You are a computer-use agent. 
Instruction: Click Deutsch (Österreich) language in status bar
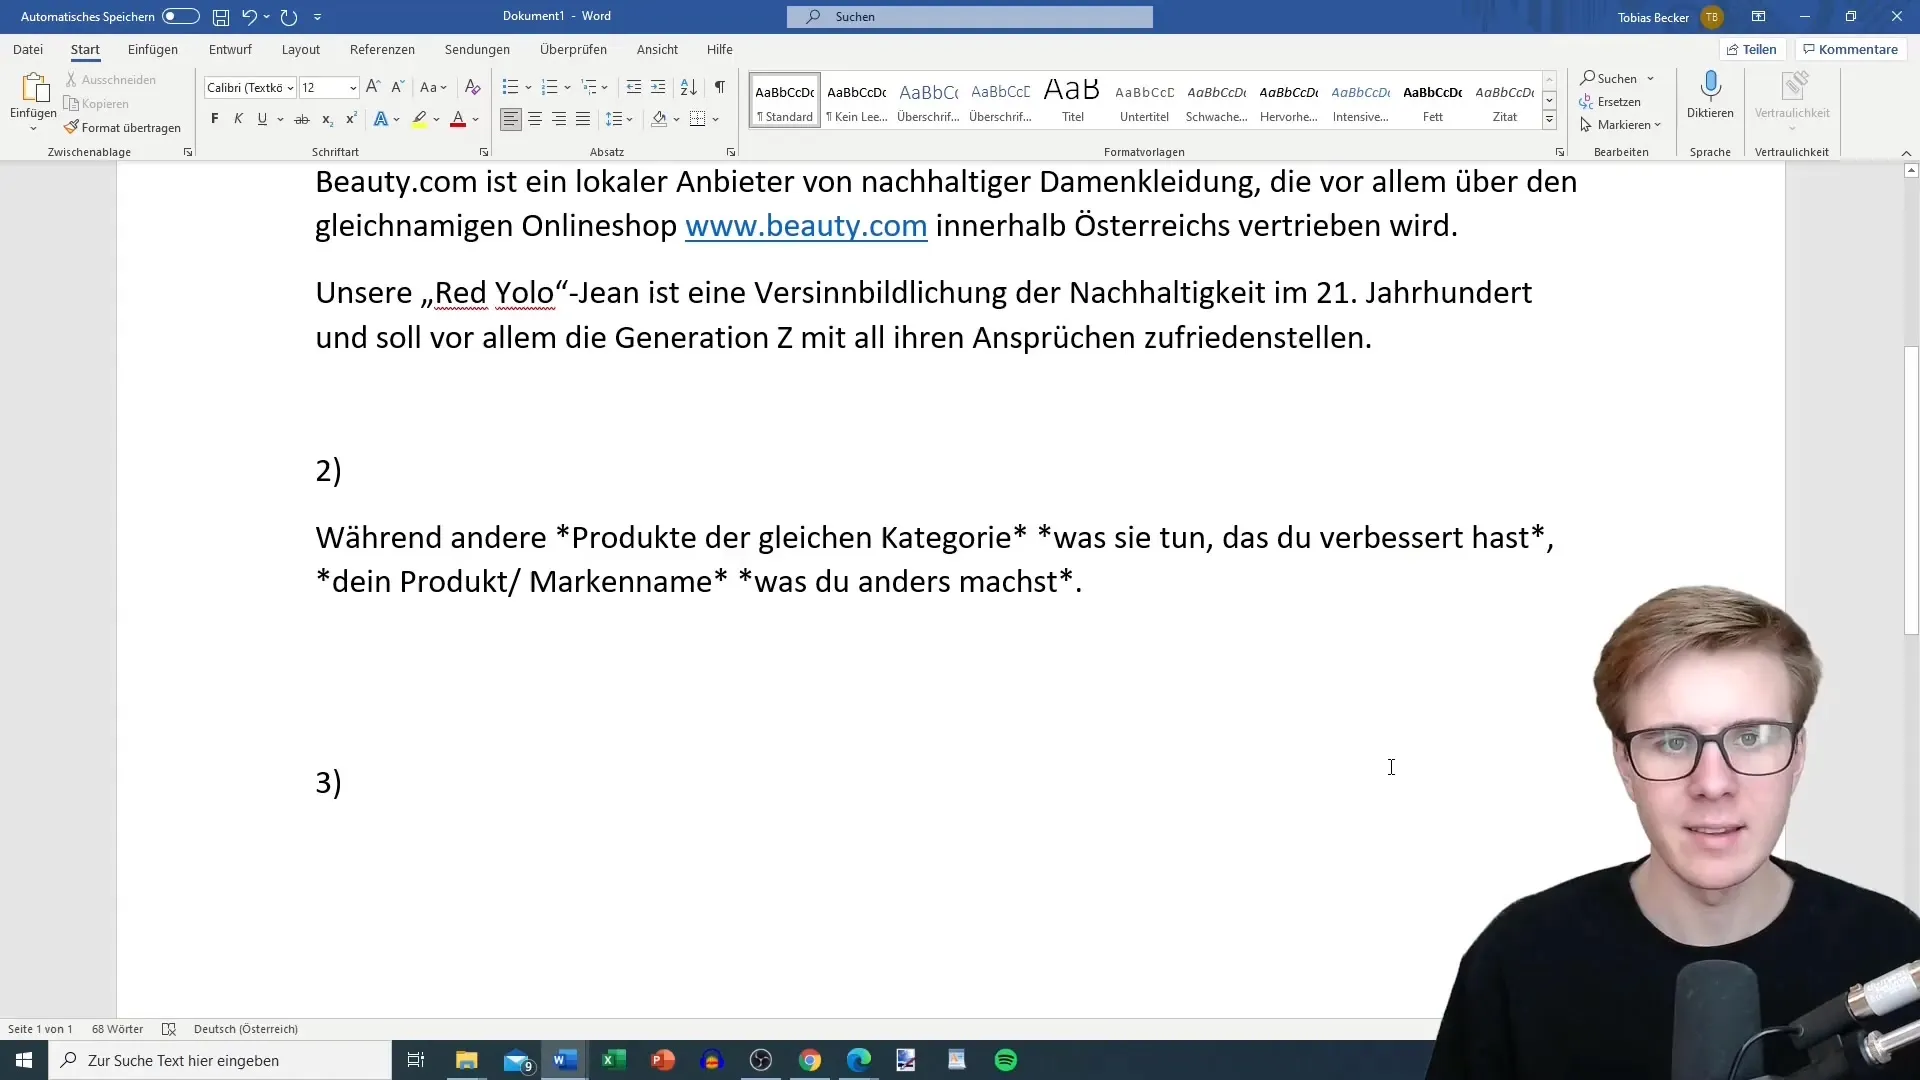246,1029
